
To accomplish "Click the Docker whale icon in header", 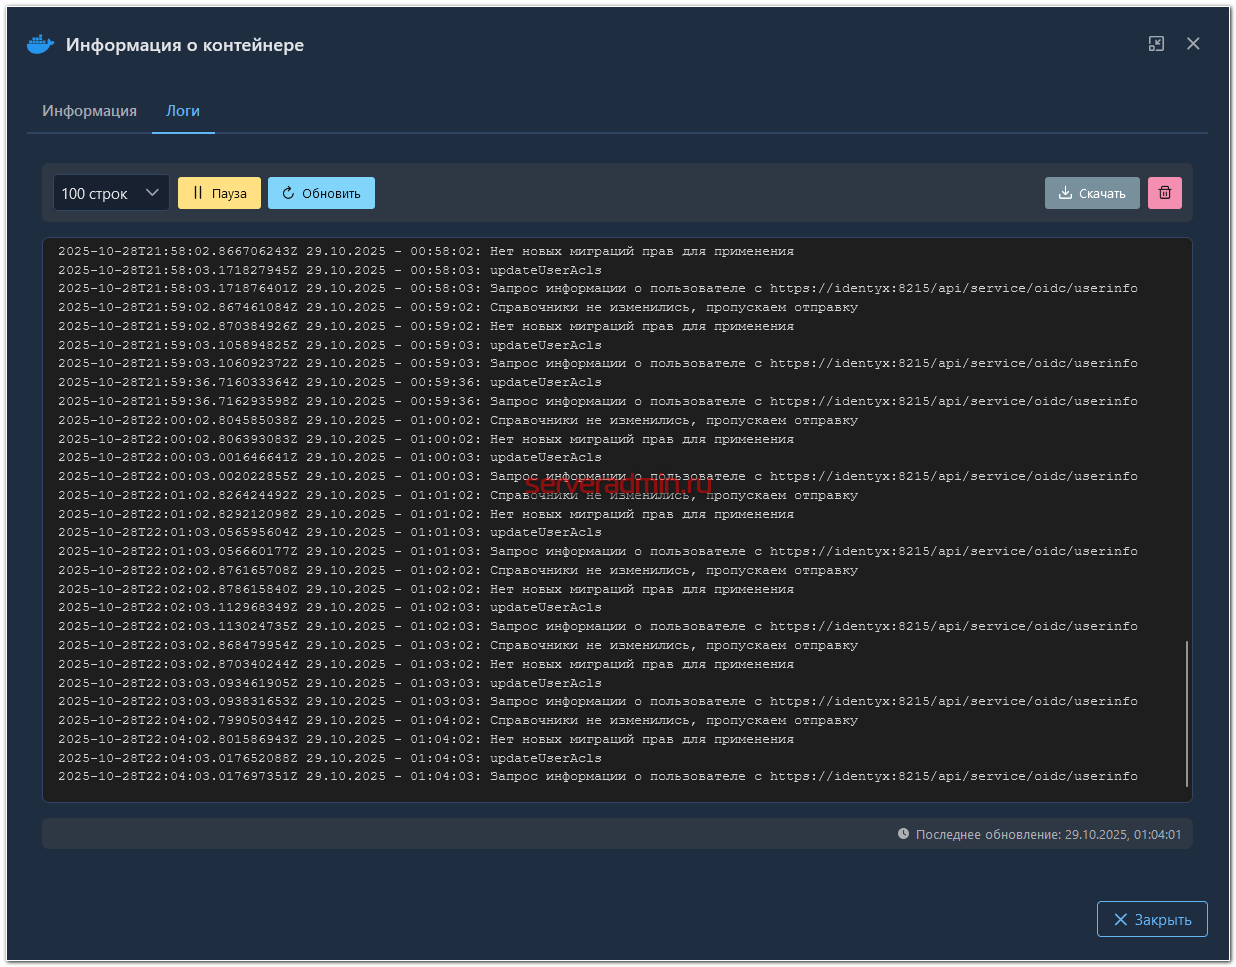I will [40, 45].
